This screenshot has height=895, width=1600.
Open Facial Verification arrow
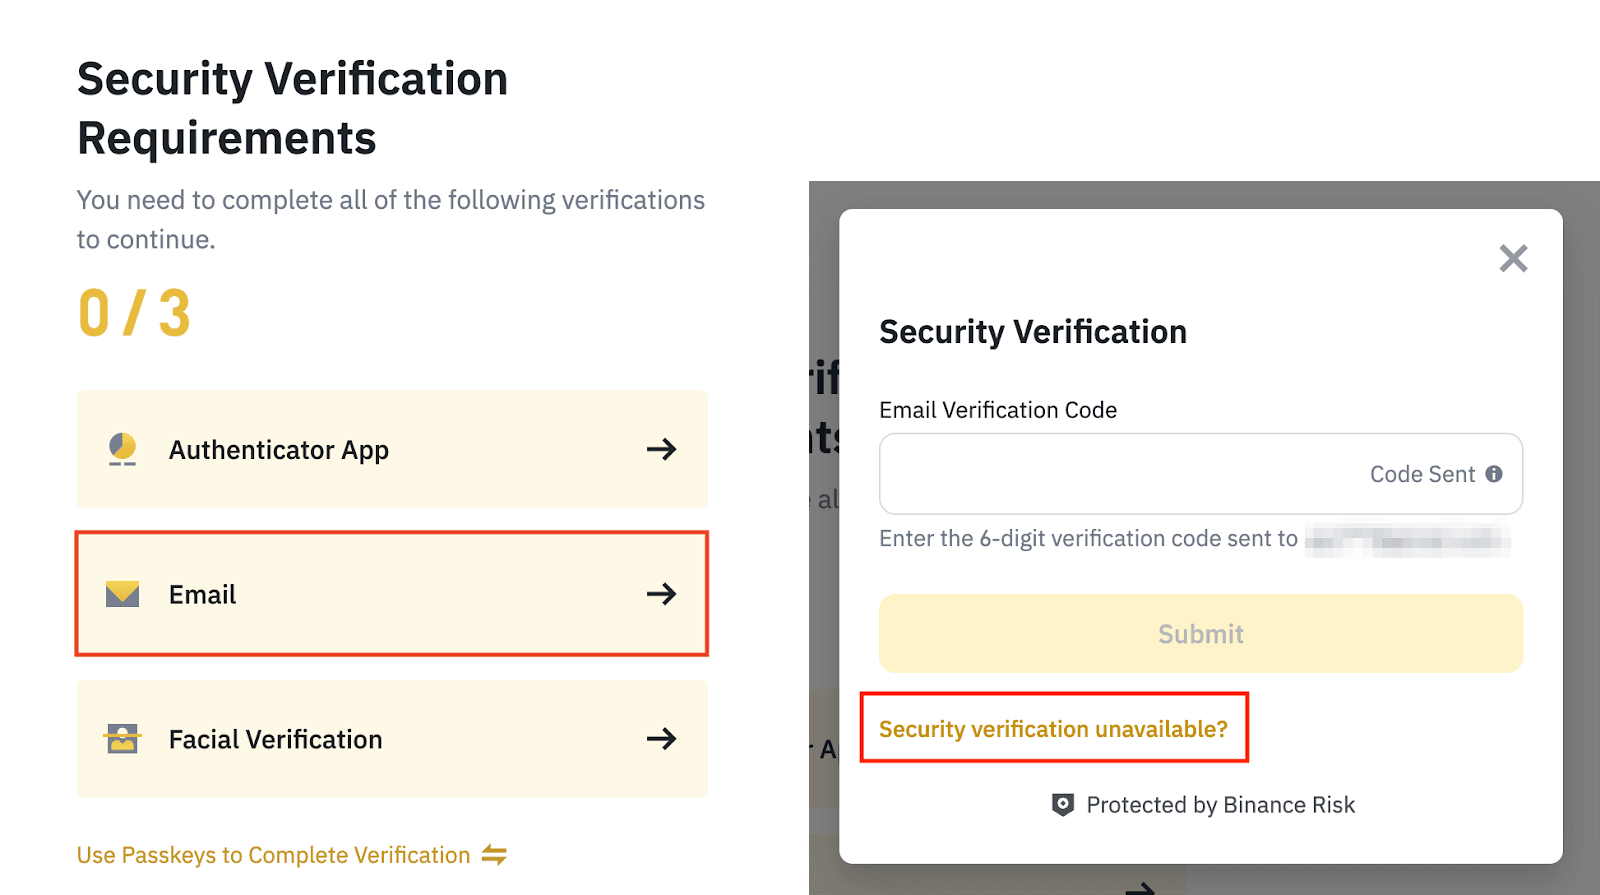(661, 739)
